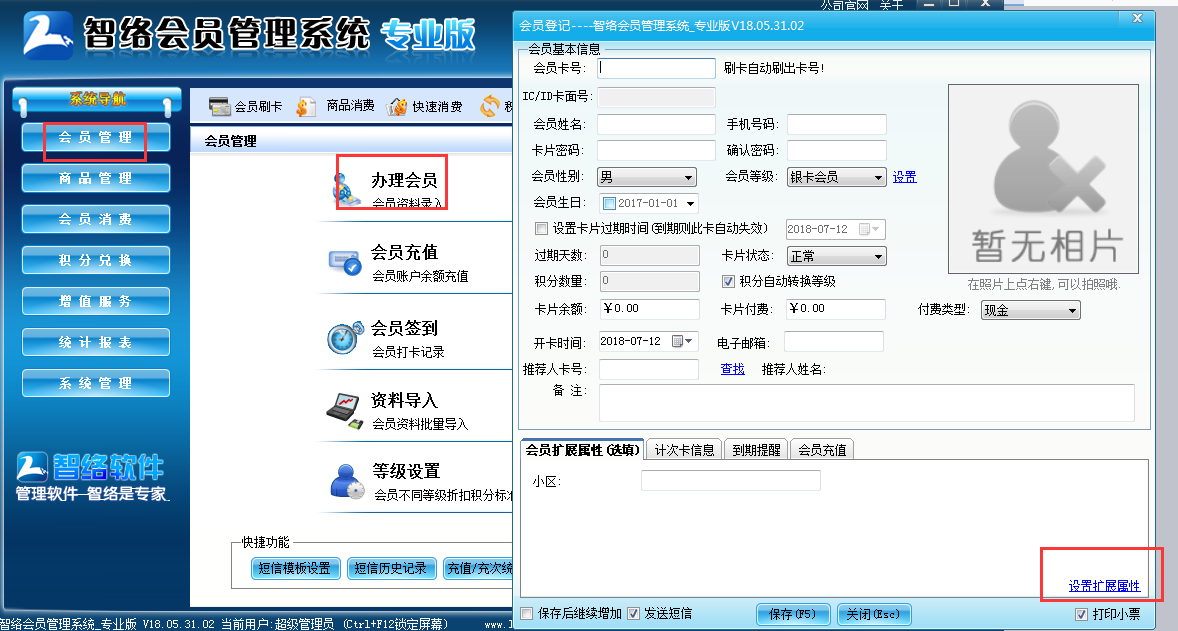Viewport: 1178px width, 631px height.
Task: Click the 资料导入 laptop icon
Action: [x=345, y=410]
